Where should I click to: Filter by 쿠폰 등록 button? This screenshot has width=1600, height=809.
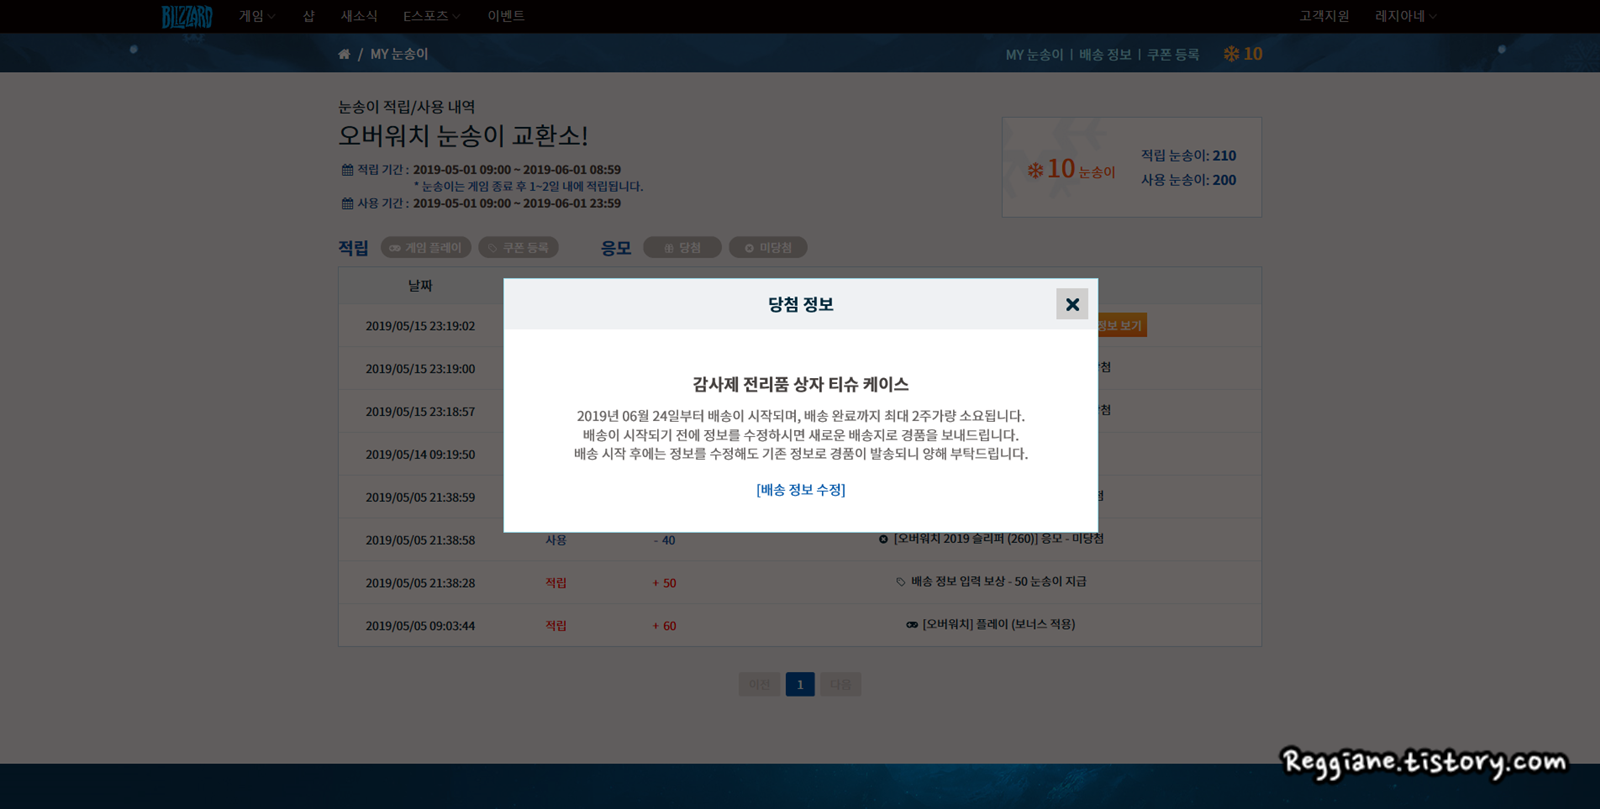click(519, 248)
